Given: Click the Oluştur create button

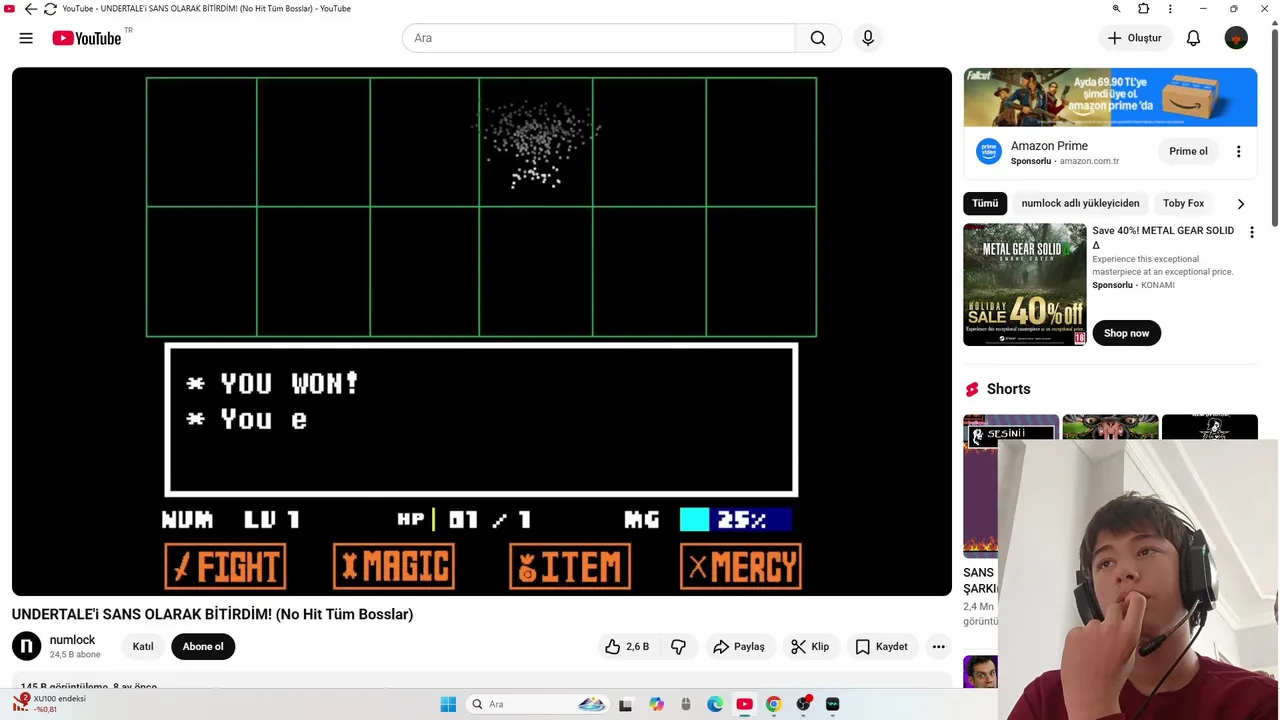Looking at the screenshot, I should click(1135, 38).
